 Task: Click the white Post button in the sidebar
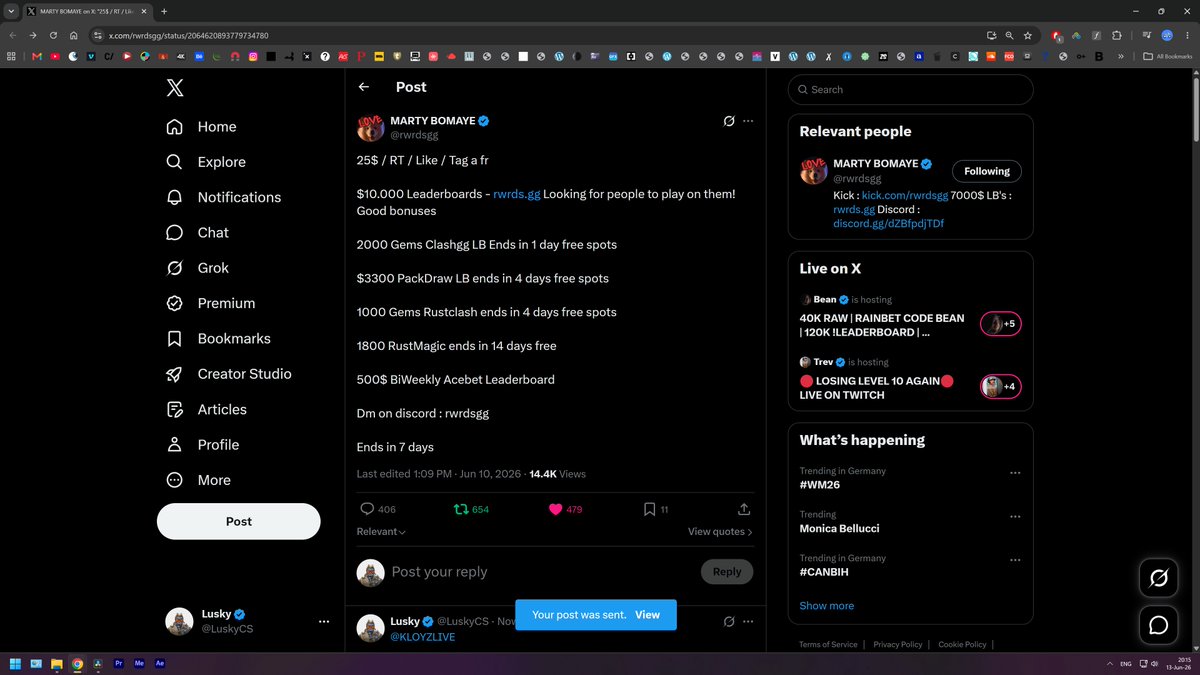click(239, 521)
